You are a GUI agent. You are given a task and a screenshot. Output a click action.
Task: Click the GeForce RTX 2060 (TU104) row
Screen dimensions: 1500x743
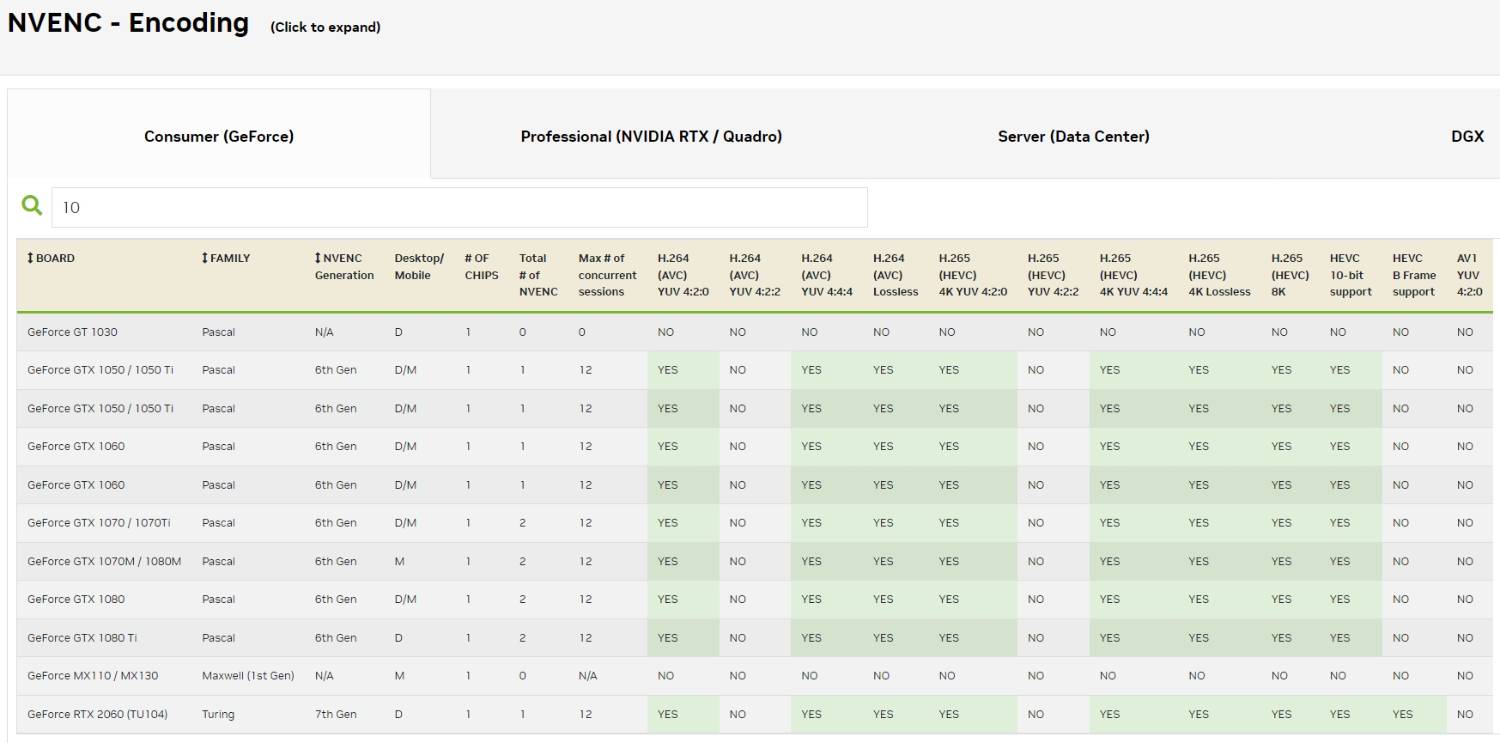point(90,714)
